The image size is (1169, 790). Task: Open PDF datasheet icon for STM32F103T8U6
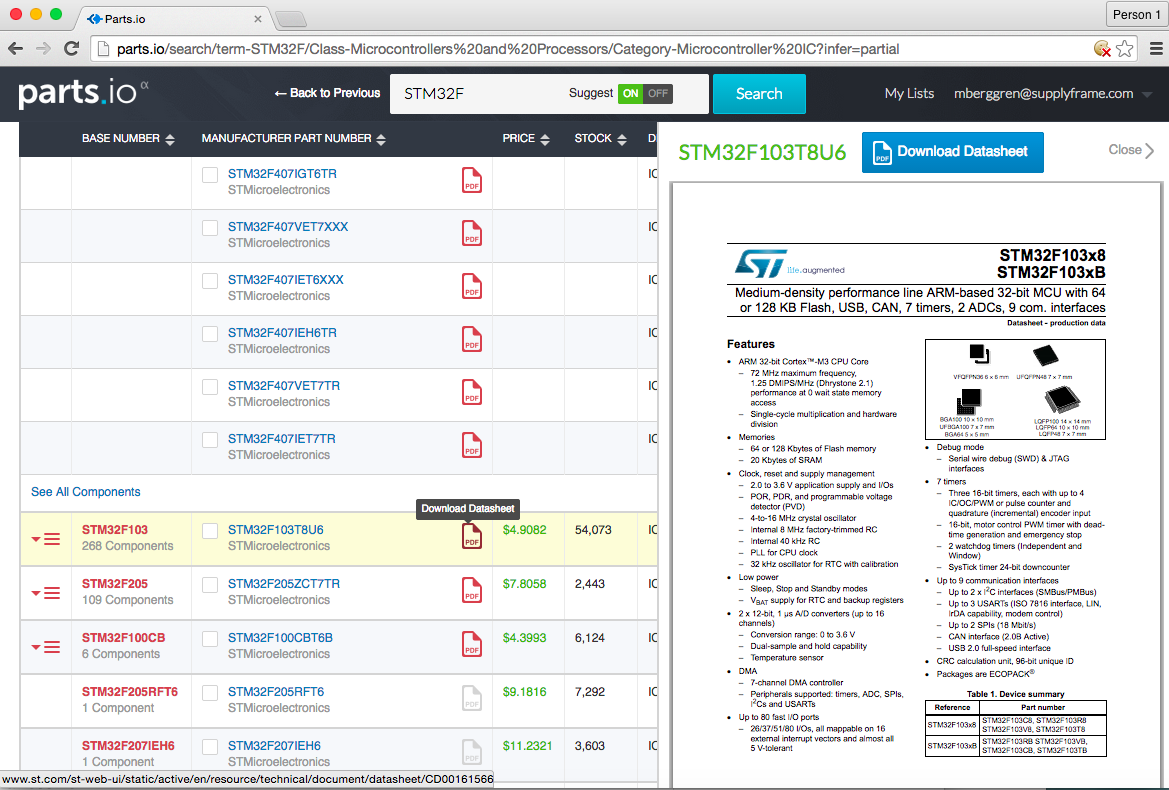click(x=472, y=536)
